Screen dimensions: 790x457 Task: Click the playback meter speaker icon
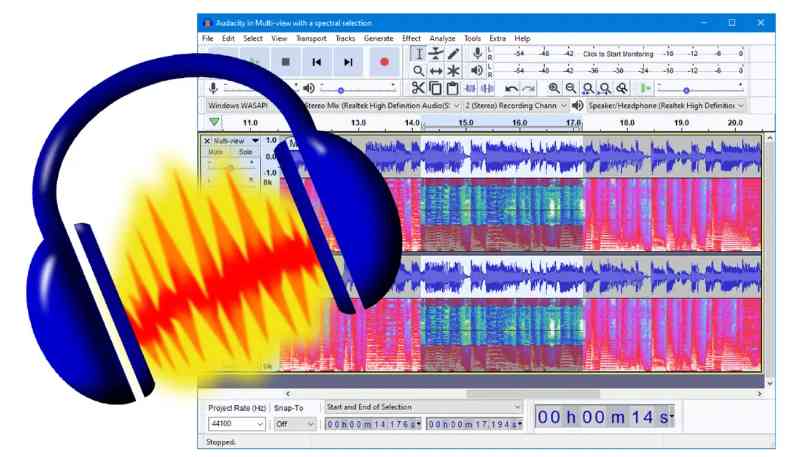tap(477, 70)
